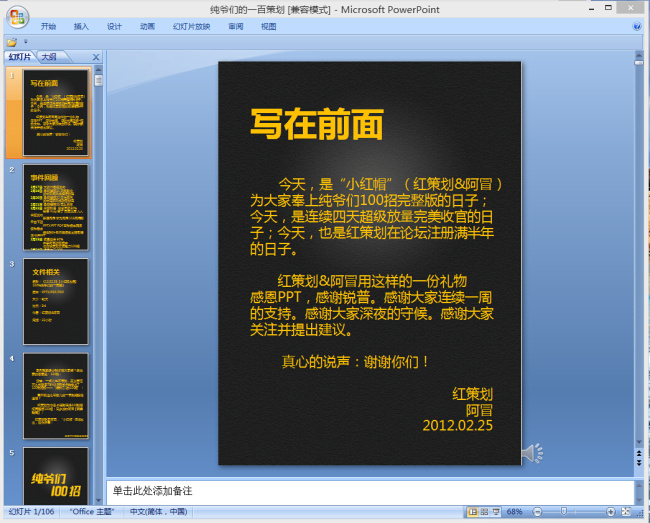Expand the quick access toolbar customize arrow
The image size is (650, 523).
click(26, 41)
